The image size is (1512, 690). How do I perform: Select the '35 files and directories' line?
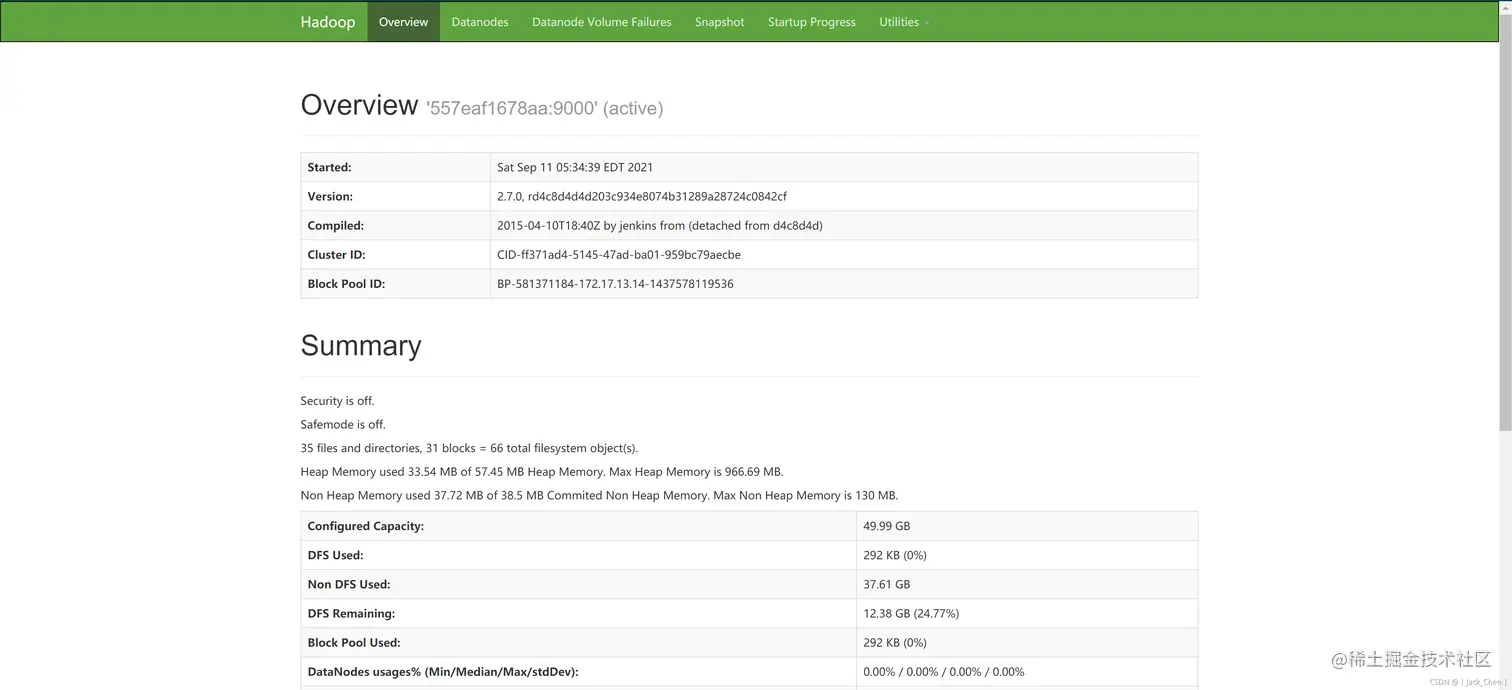pos(469,448)
